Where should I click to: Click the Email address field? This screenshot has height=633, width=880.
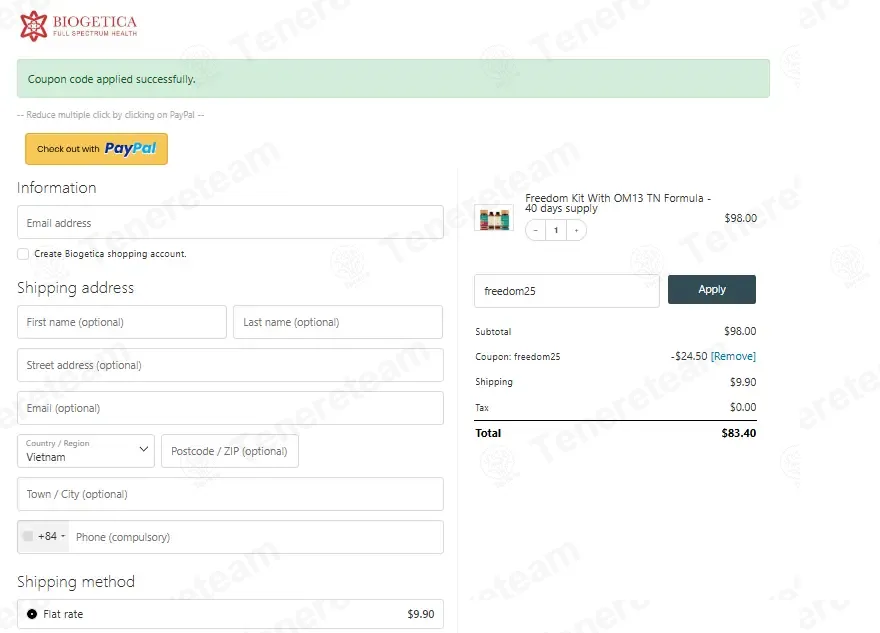[x=230, y=222]
